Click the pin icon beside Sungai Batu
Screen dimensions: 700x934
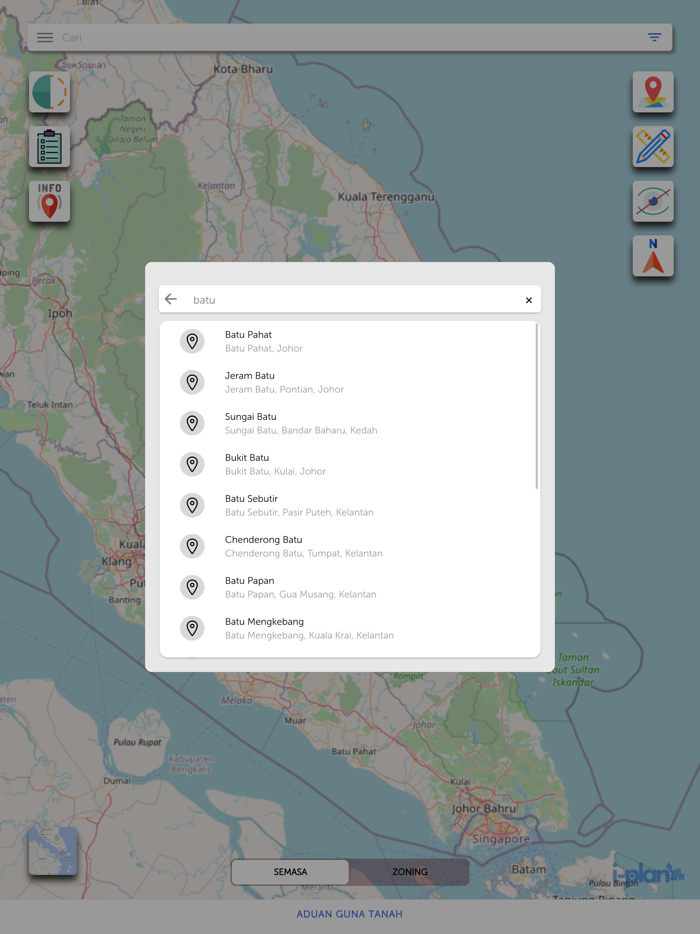(x=192, y=424)
